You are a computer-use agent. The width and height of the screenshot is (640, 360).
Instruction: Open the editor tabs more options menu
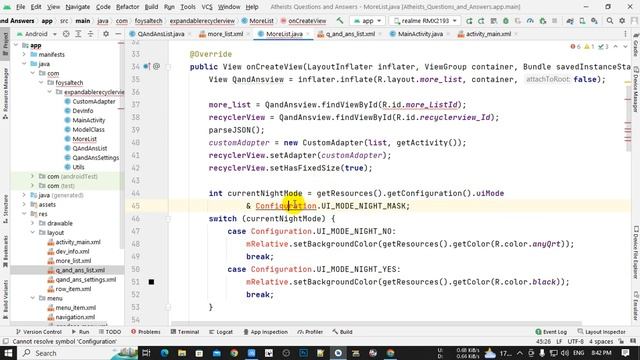[625, 34]
